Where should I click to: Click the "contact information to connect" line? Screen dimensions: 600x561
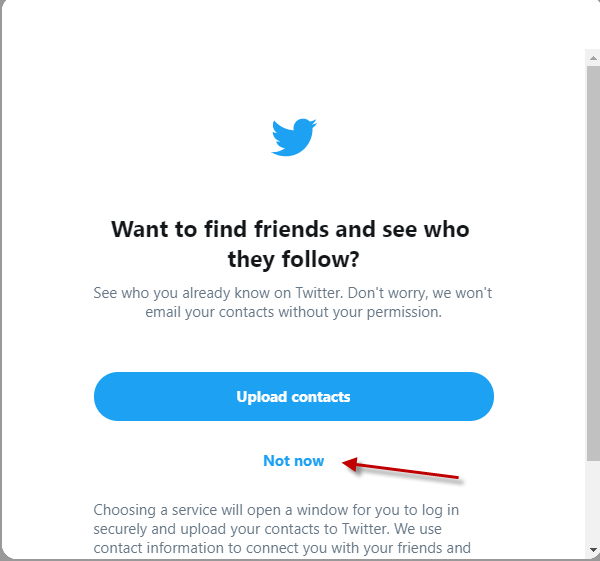tap(282, 548)
